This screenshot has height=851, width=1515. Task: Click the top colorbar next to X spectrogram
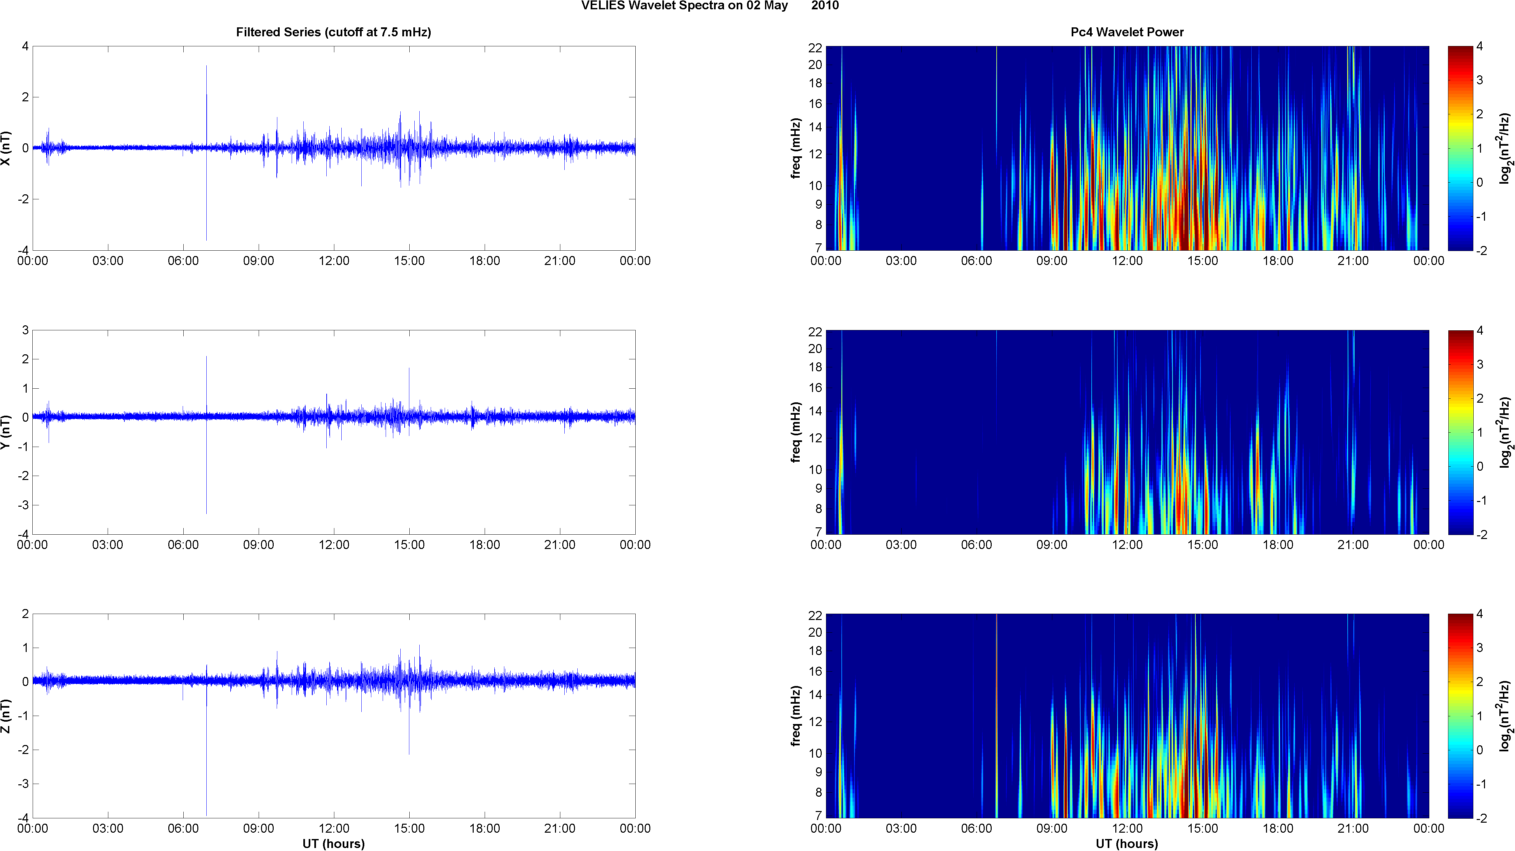click(x=1460, y=148)
